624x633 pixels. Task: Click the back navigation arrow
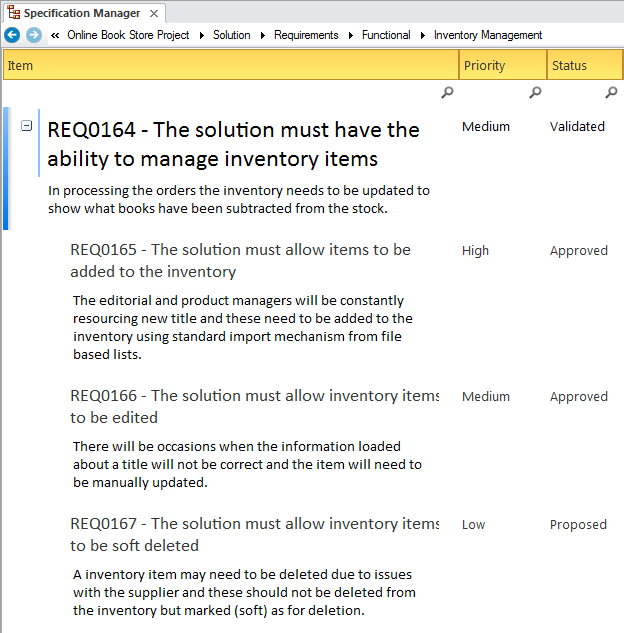coord(12,35)
